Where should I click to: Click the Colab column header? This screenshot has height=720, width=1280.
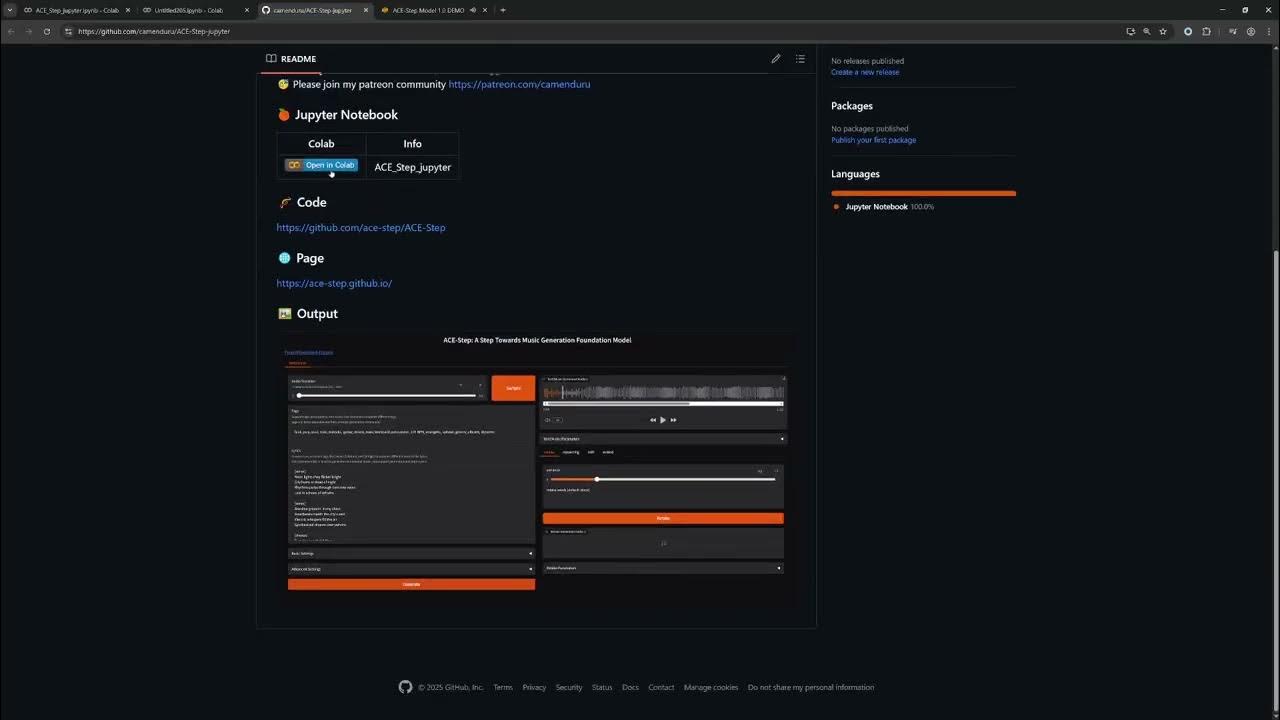[x=321, y=144]
